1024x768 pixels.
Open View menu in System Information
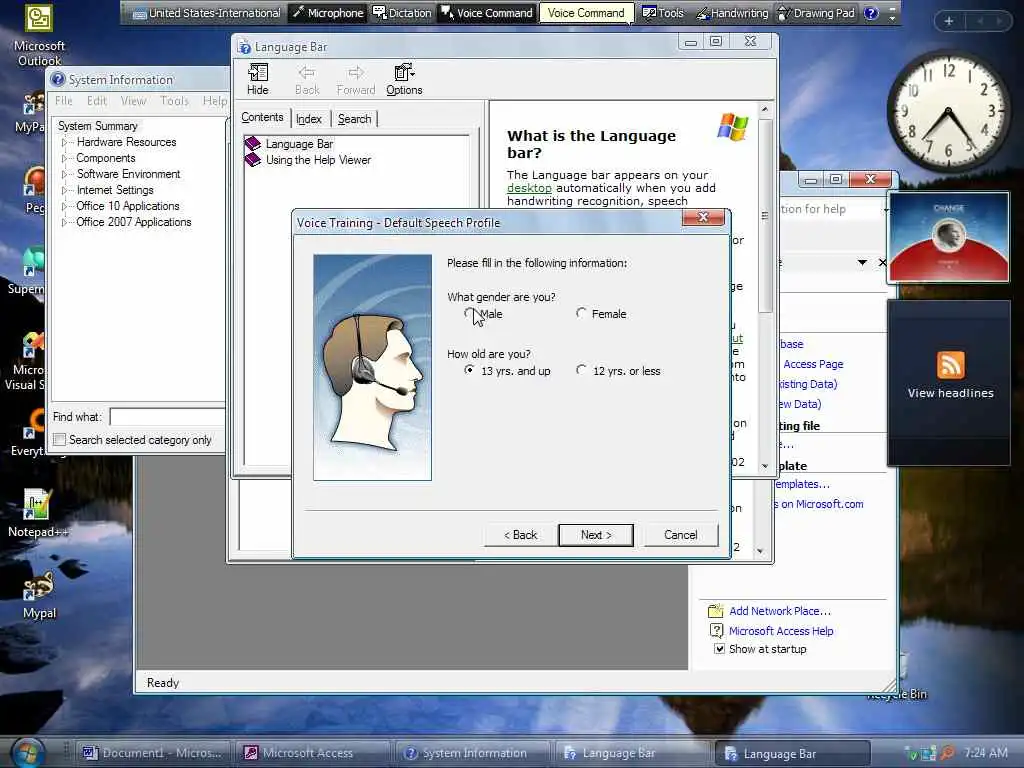[x=133, y=101]
